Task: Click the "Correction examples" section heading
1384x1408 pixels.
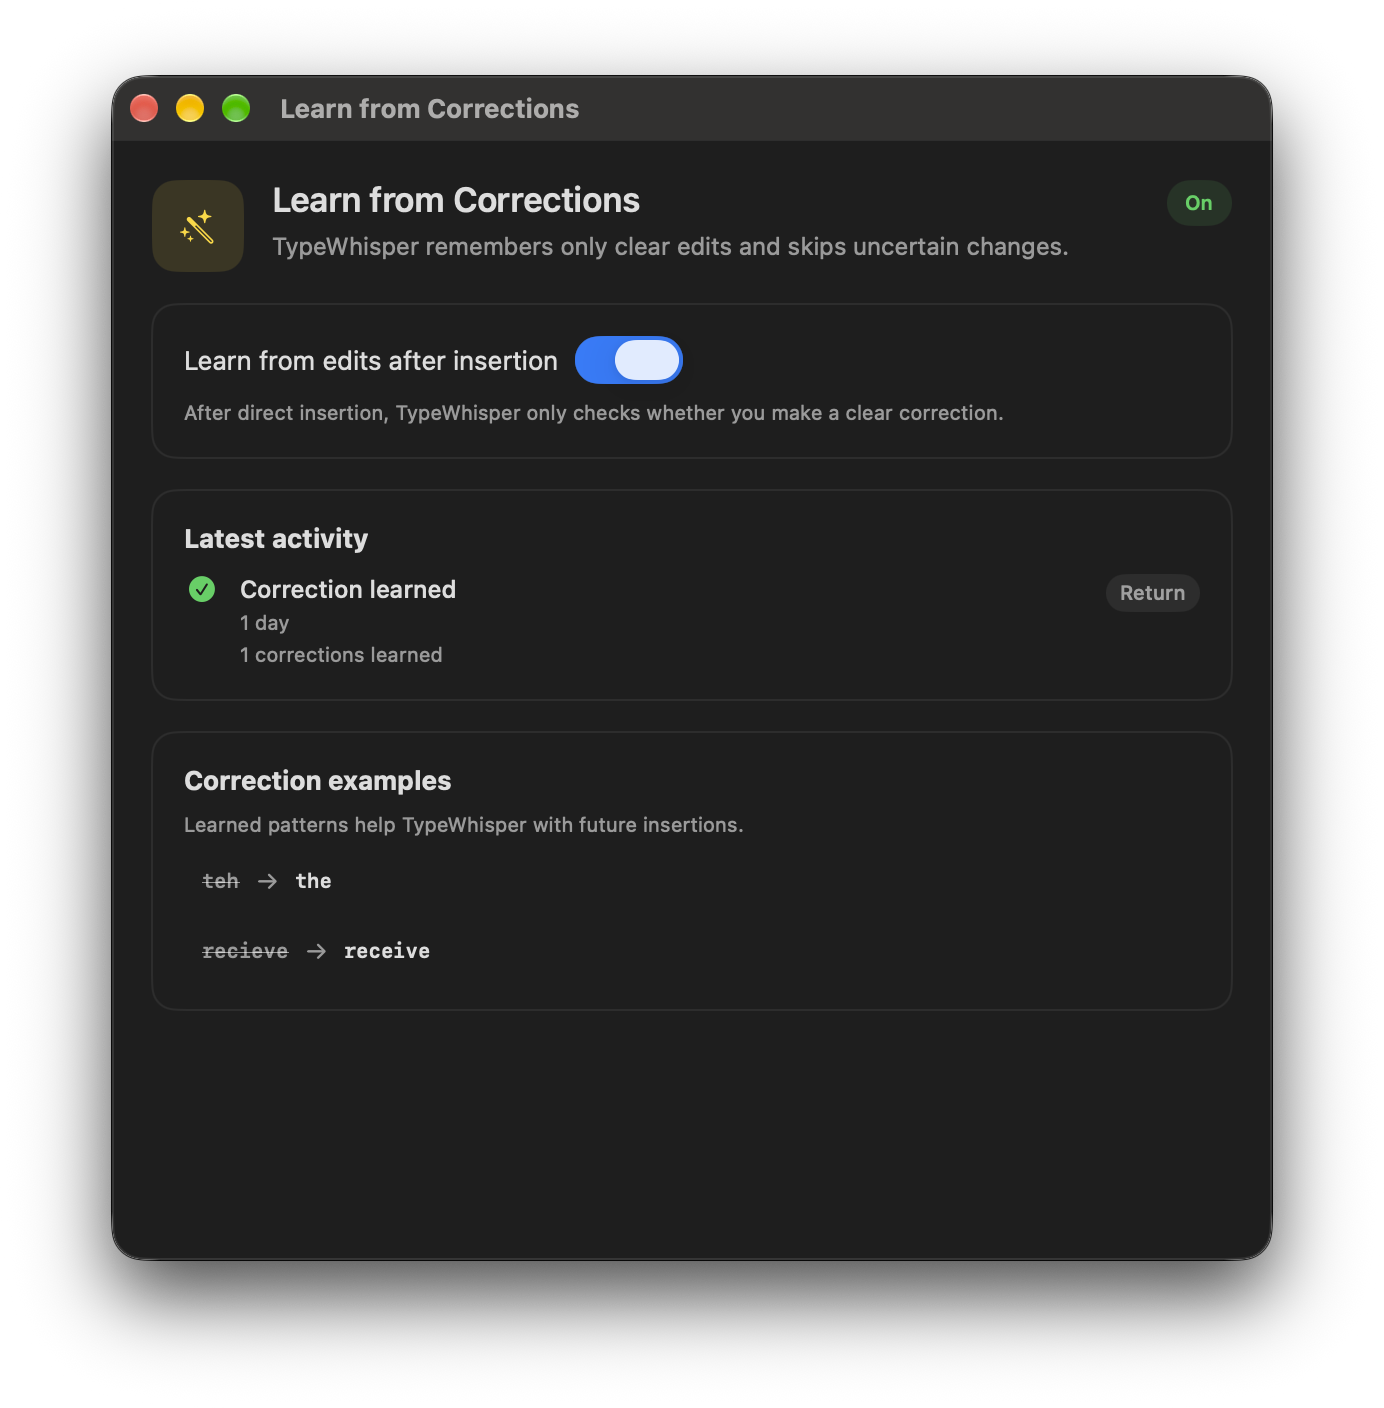Action: (318, 781)
